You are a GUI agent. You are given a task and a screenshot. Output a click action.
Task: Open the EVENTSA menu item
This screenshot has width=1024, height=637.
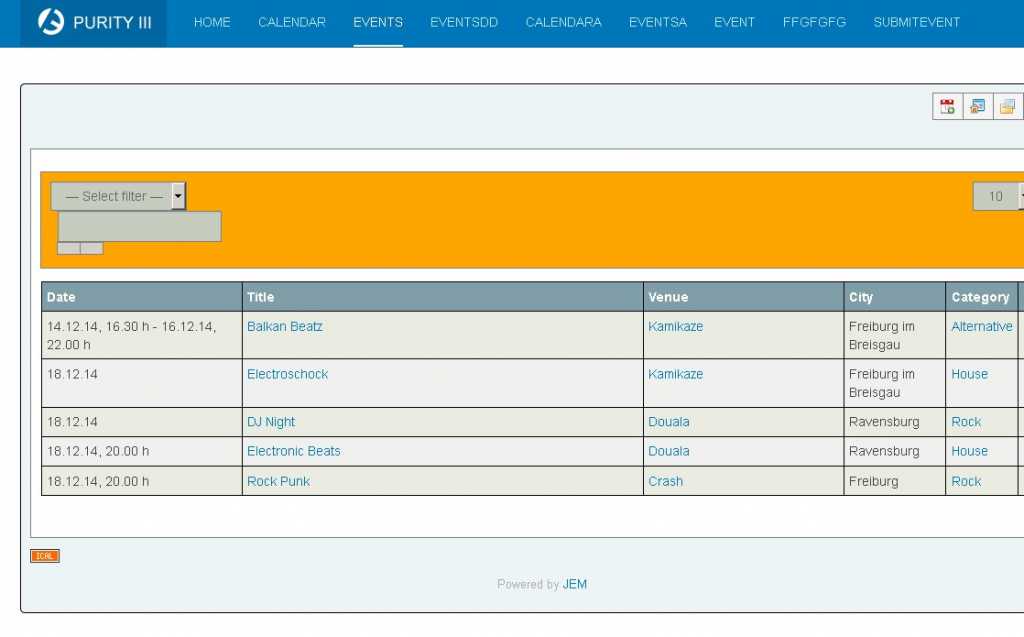click(658, 23)
